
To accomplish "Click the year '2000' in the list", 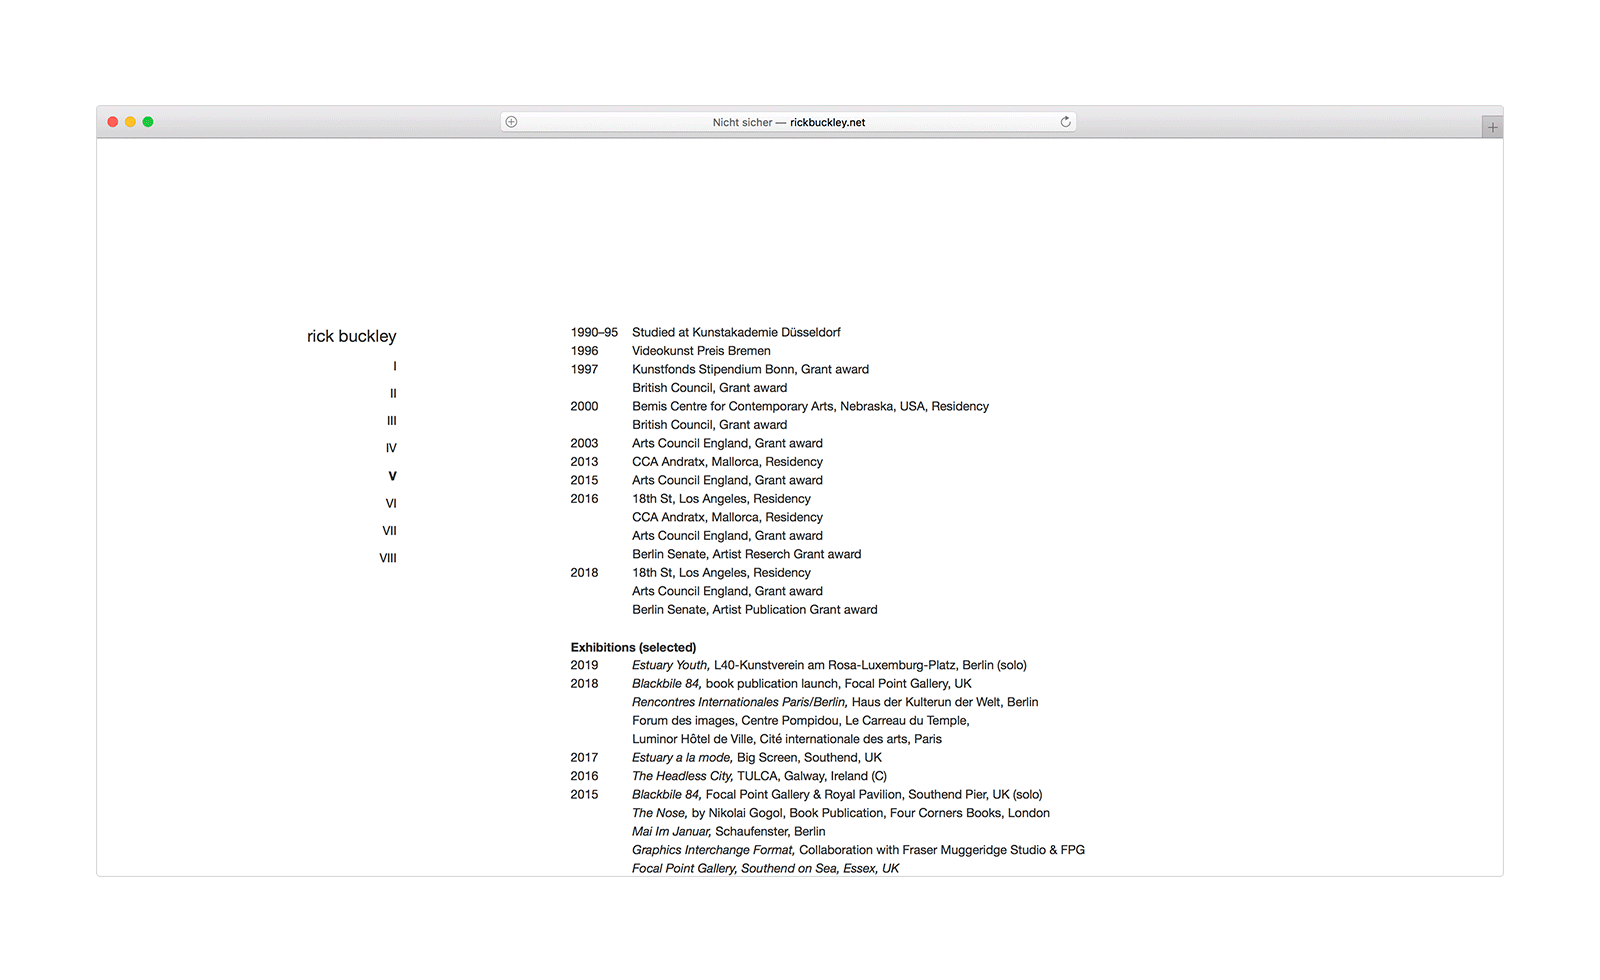I will tap(584, 406).
